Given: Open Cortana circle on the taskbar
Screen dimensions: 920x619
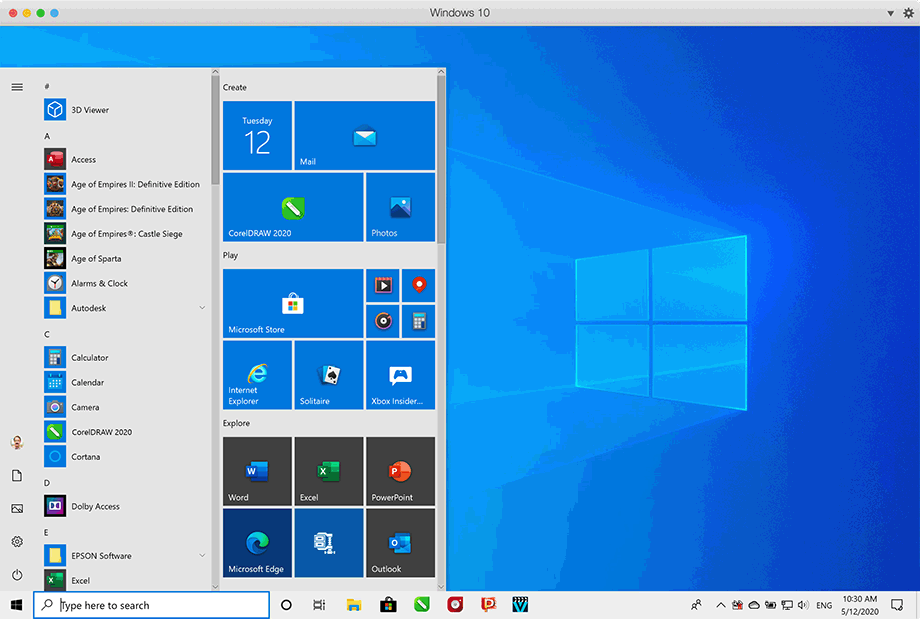Looking at the screenshot, I should click(286, 605).
